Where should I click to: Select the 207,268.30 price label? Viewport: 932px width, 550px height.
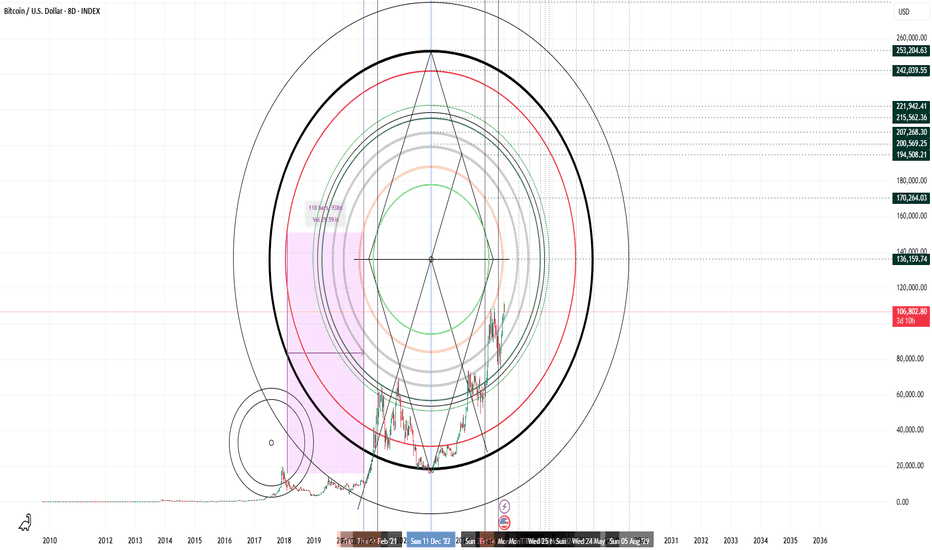(x=911, y=132)
